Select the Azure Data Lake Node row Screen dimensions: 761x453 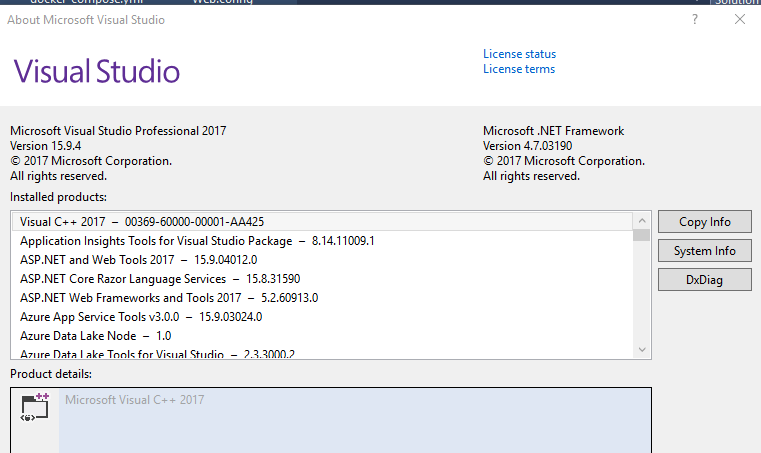tap(322, 336)
